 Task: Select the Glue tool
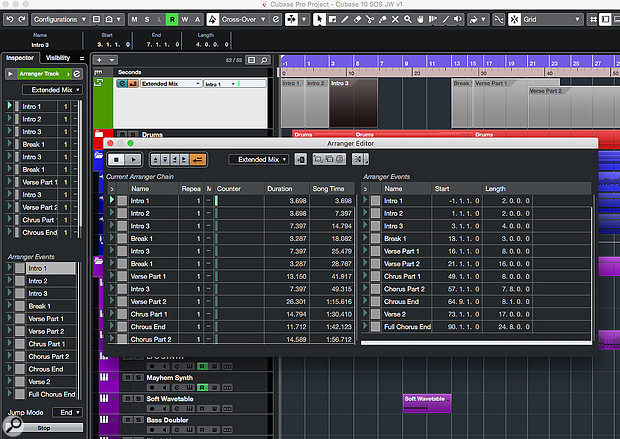click(x=383, y=19)
